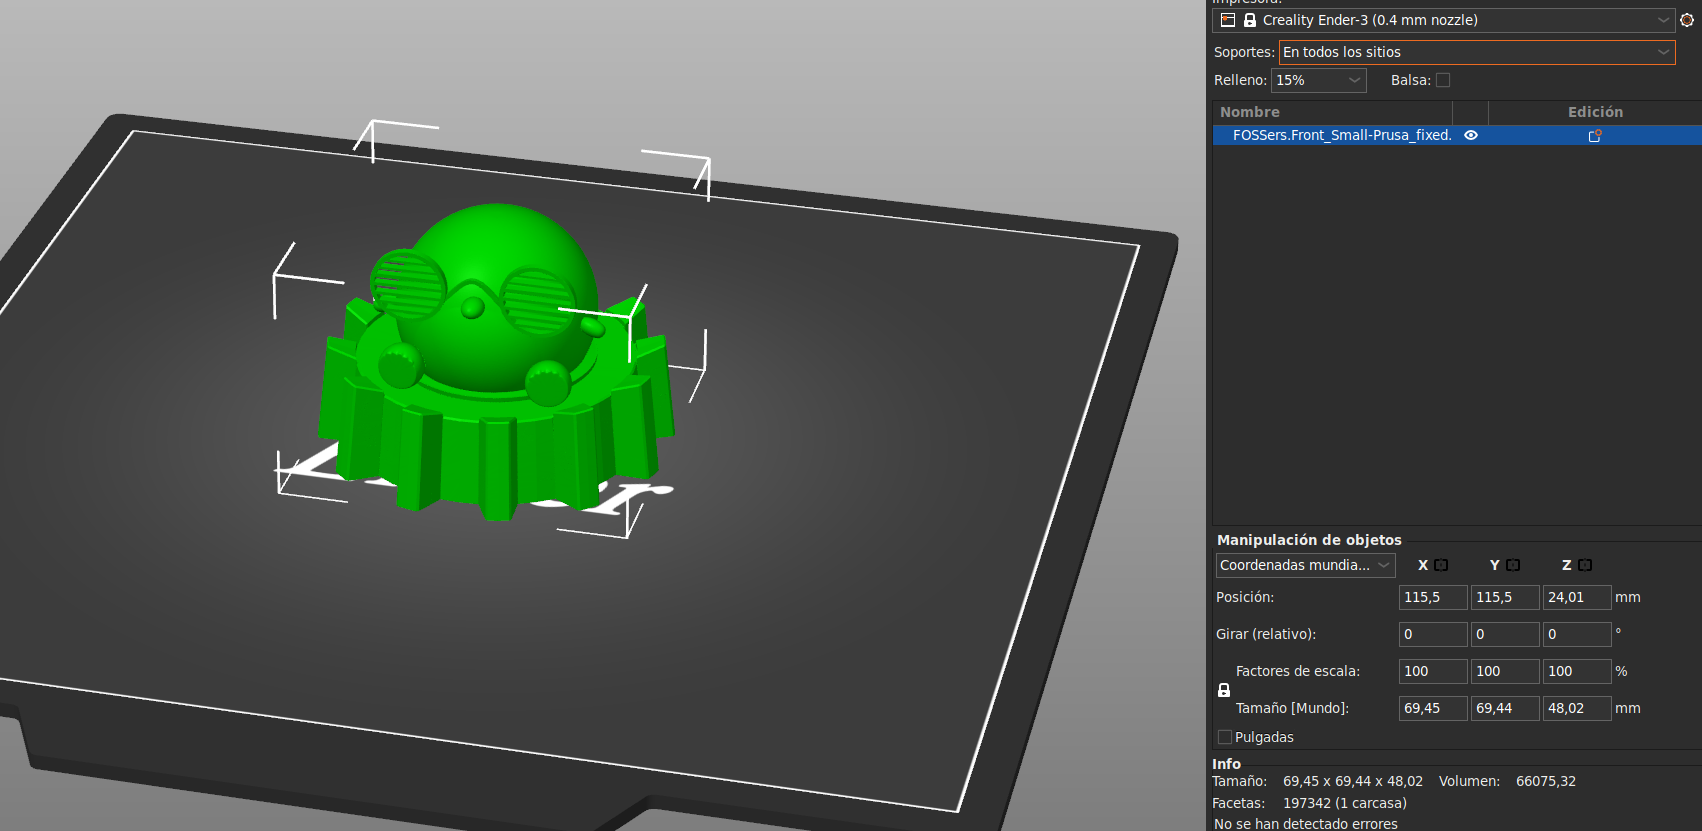Click the Posición Z field showing 24,01
Viewport: 1702px width, 831px height.
pyautogui.click(x=1577, y=597)
